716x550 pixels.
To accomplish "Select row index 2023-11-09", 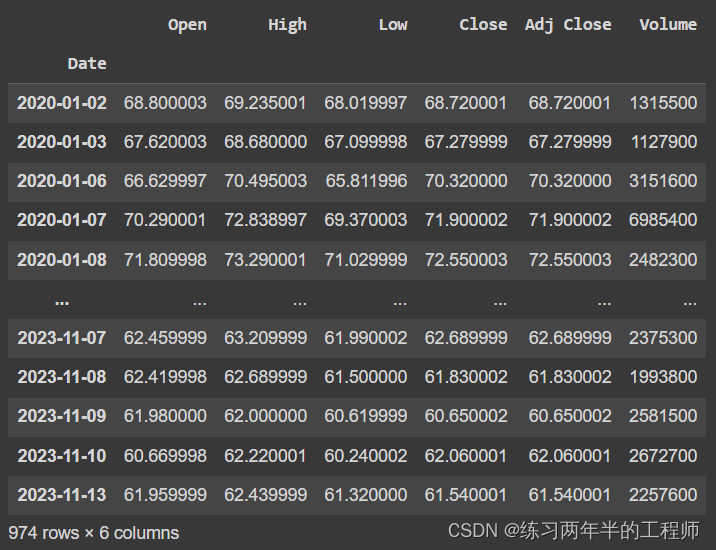I will click(62, 416).
